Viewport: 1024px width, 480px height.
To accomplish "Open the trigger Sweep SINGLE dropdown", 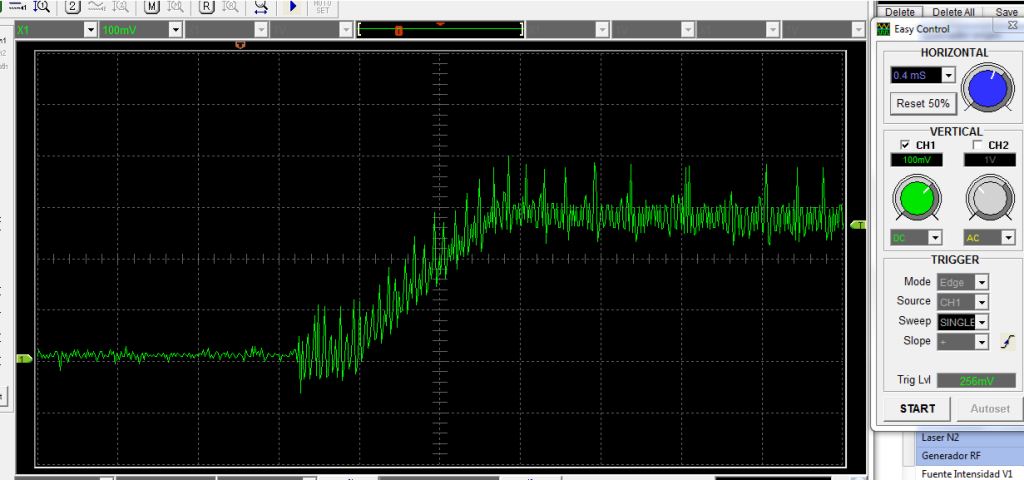I will (981, 322).
